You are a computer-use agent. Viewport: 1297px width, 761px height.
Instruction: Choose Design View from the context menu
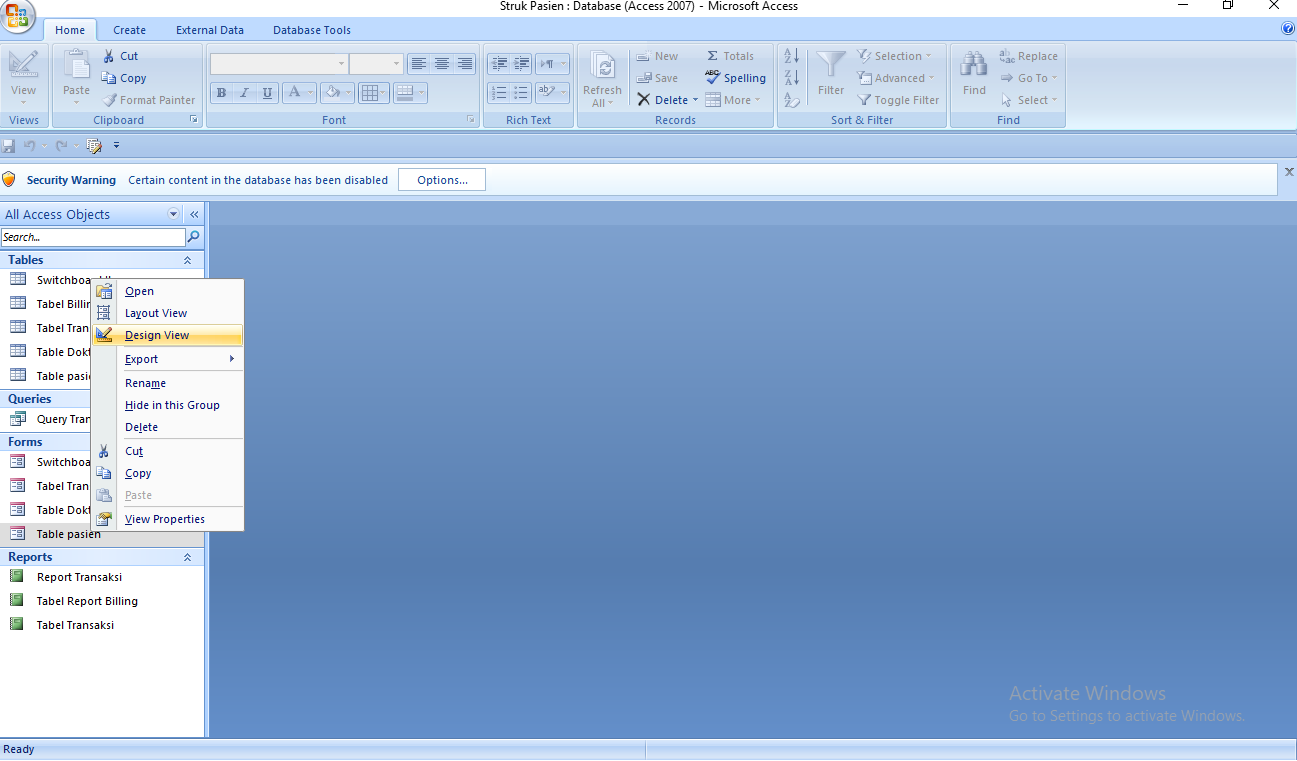(x=157, y=334)
